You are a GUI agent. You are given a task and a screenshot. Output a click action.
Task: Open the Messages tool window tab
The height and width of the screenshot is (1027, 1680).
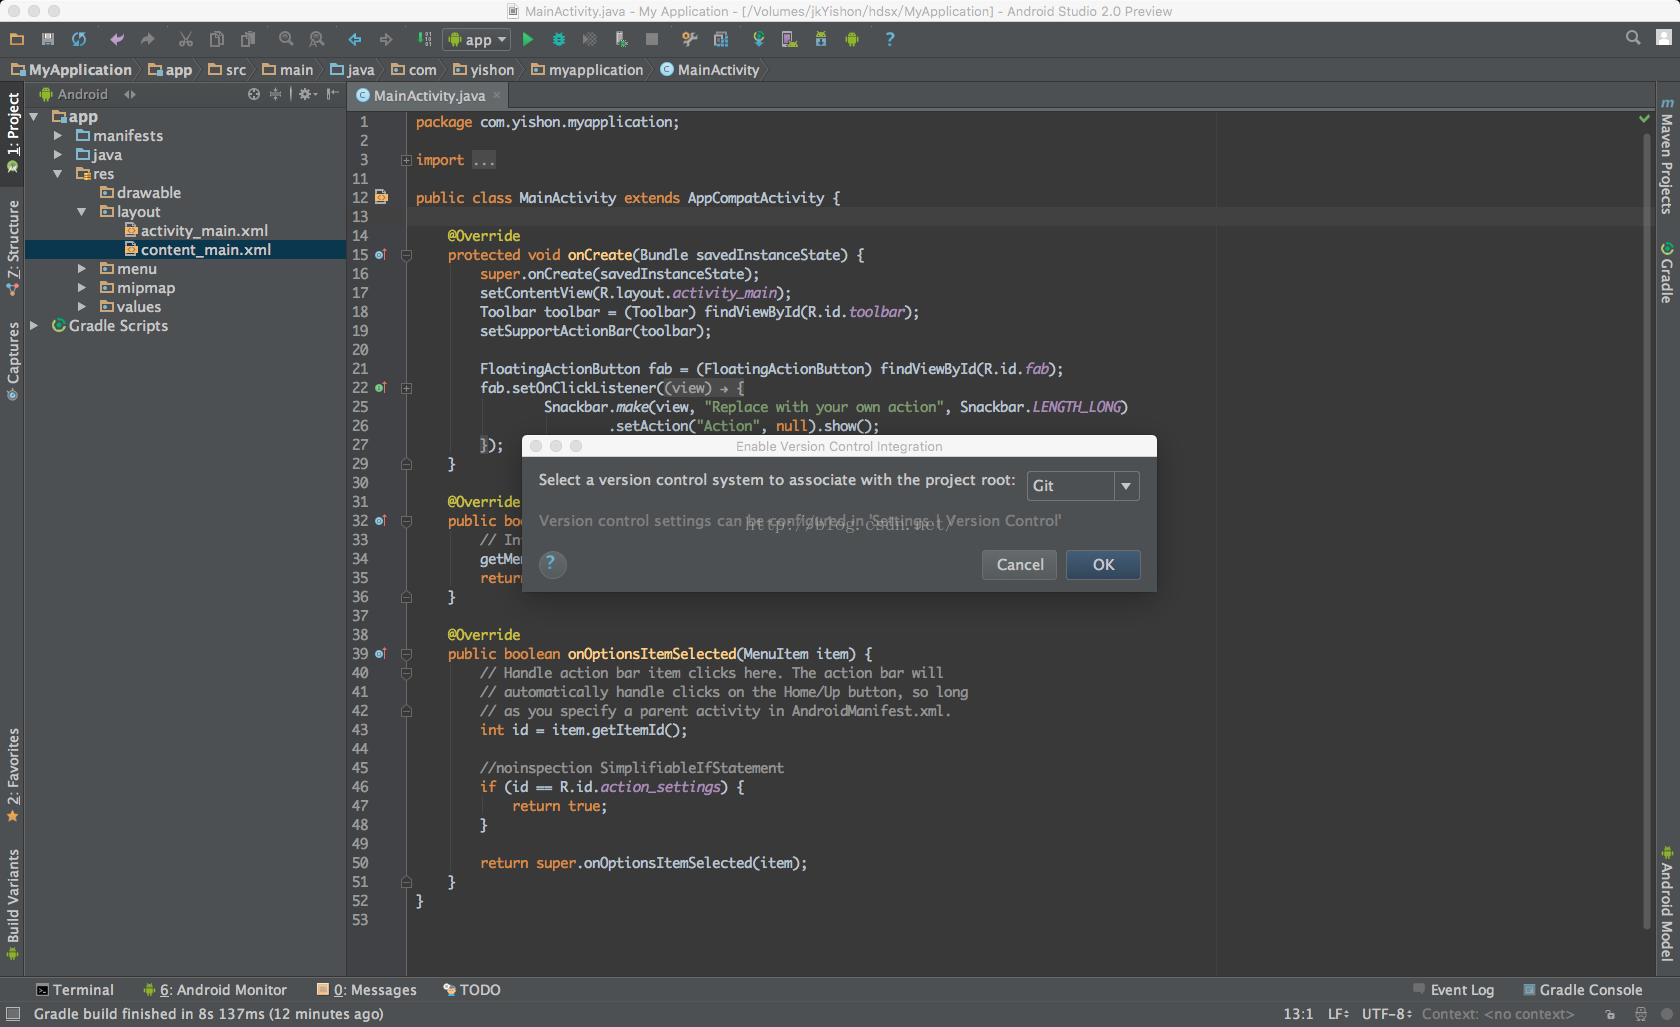coord(366,990)
